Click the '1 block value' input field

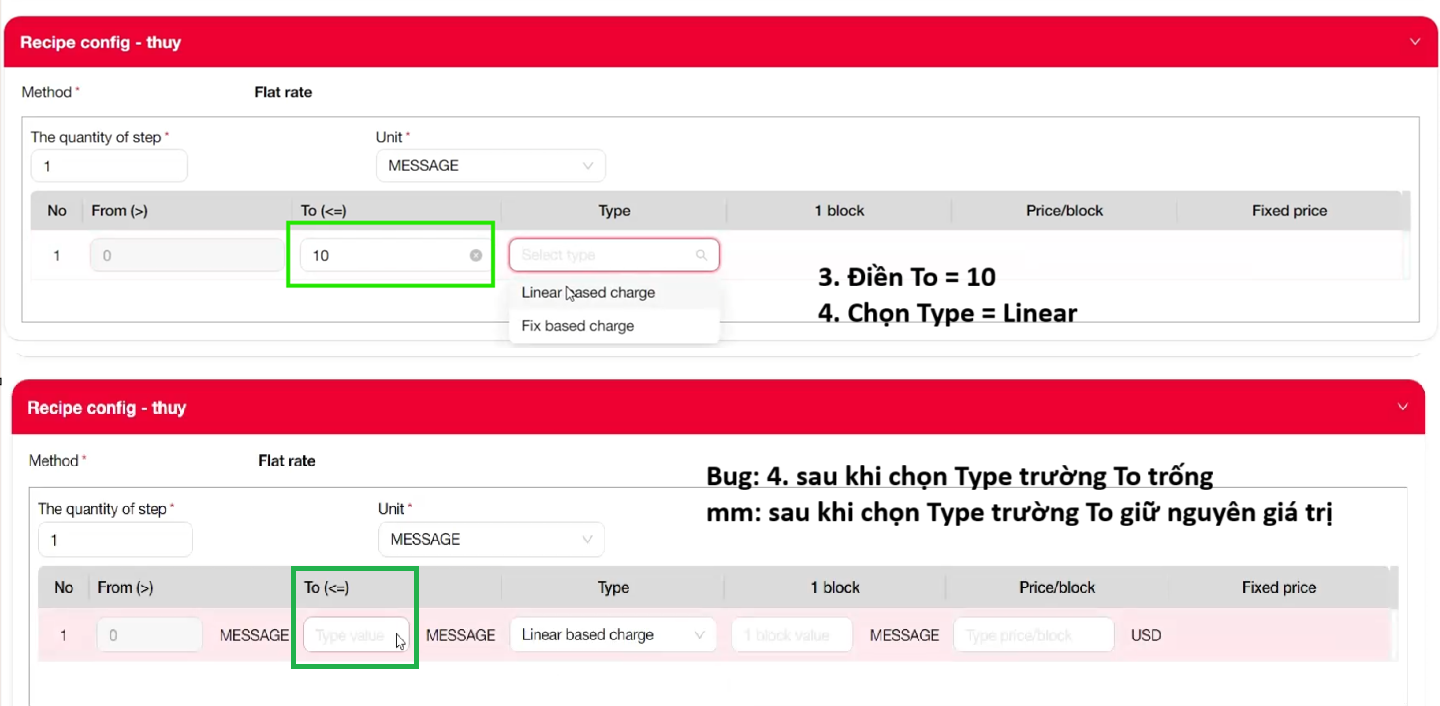pos(791,635)
